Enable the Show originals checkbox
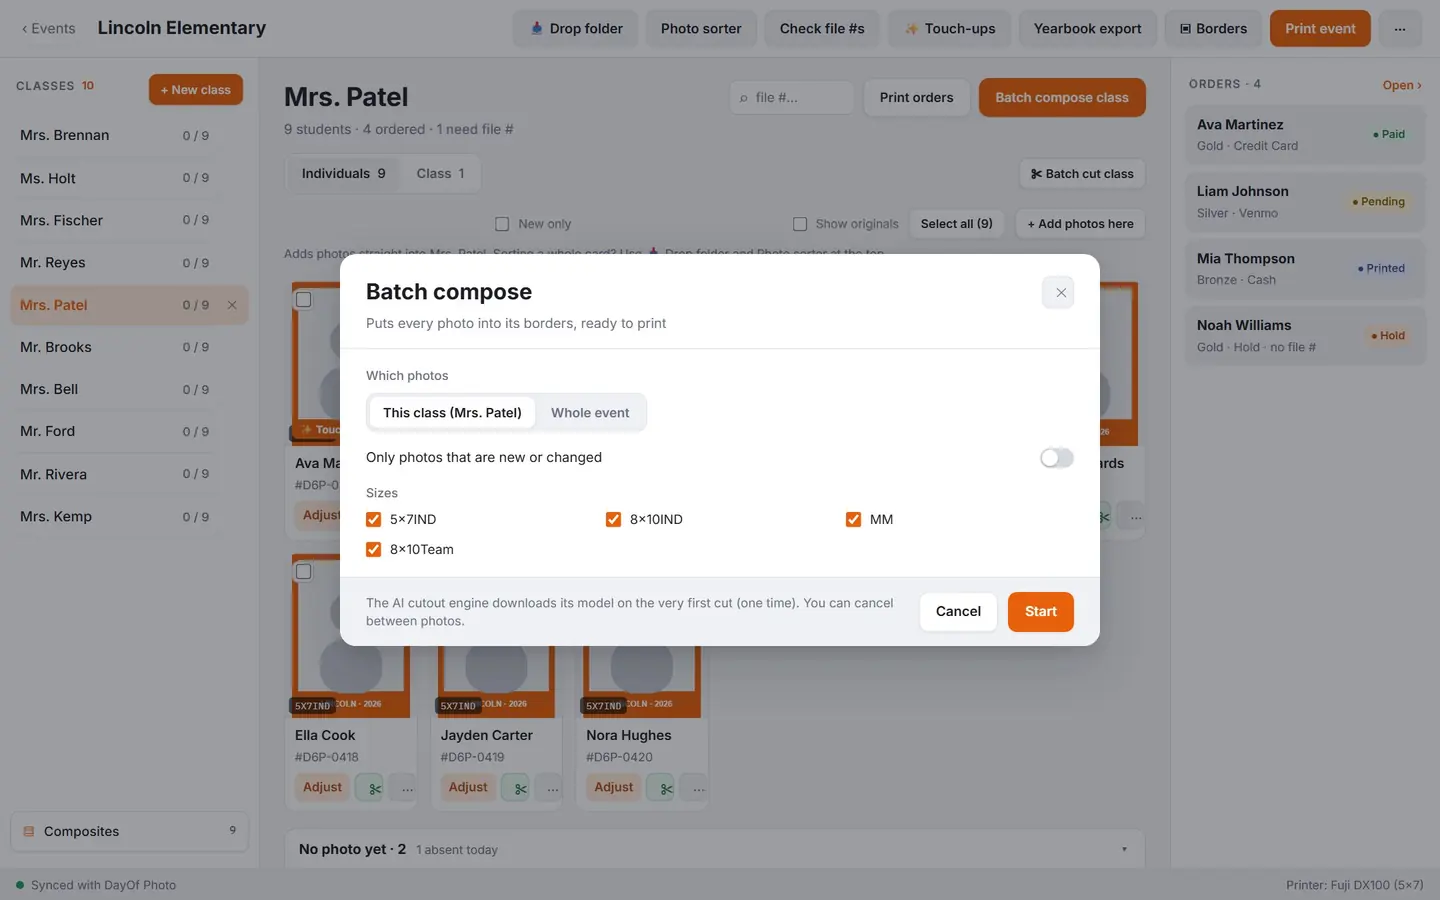 click(x=800, y=224)
